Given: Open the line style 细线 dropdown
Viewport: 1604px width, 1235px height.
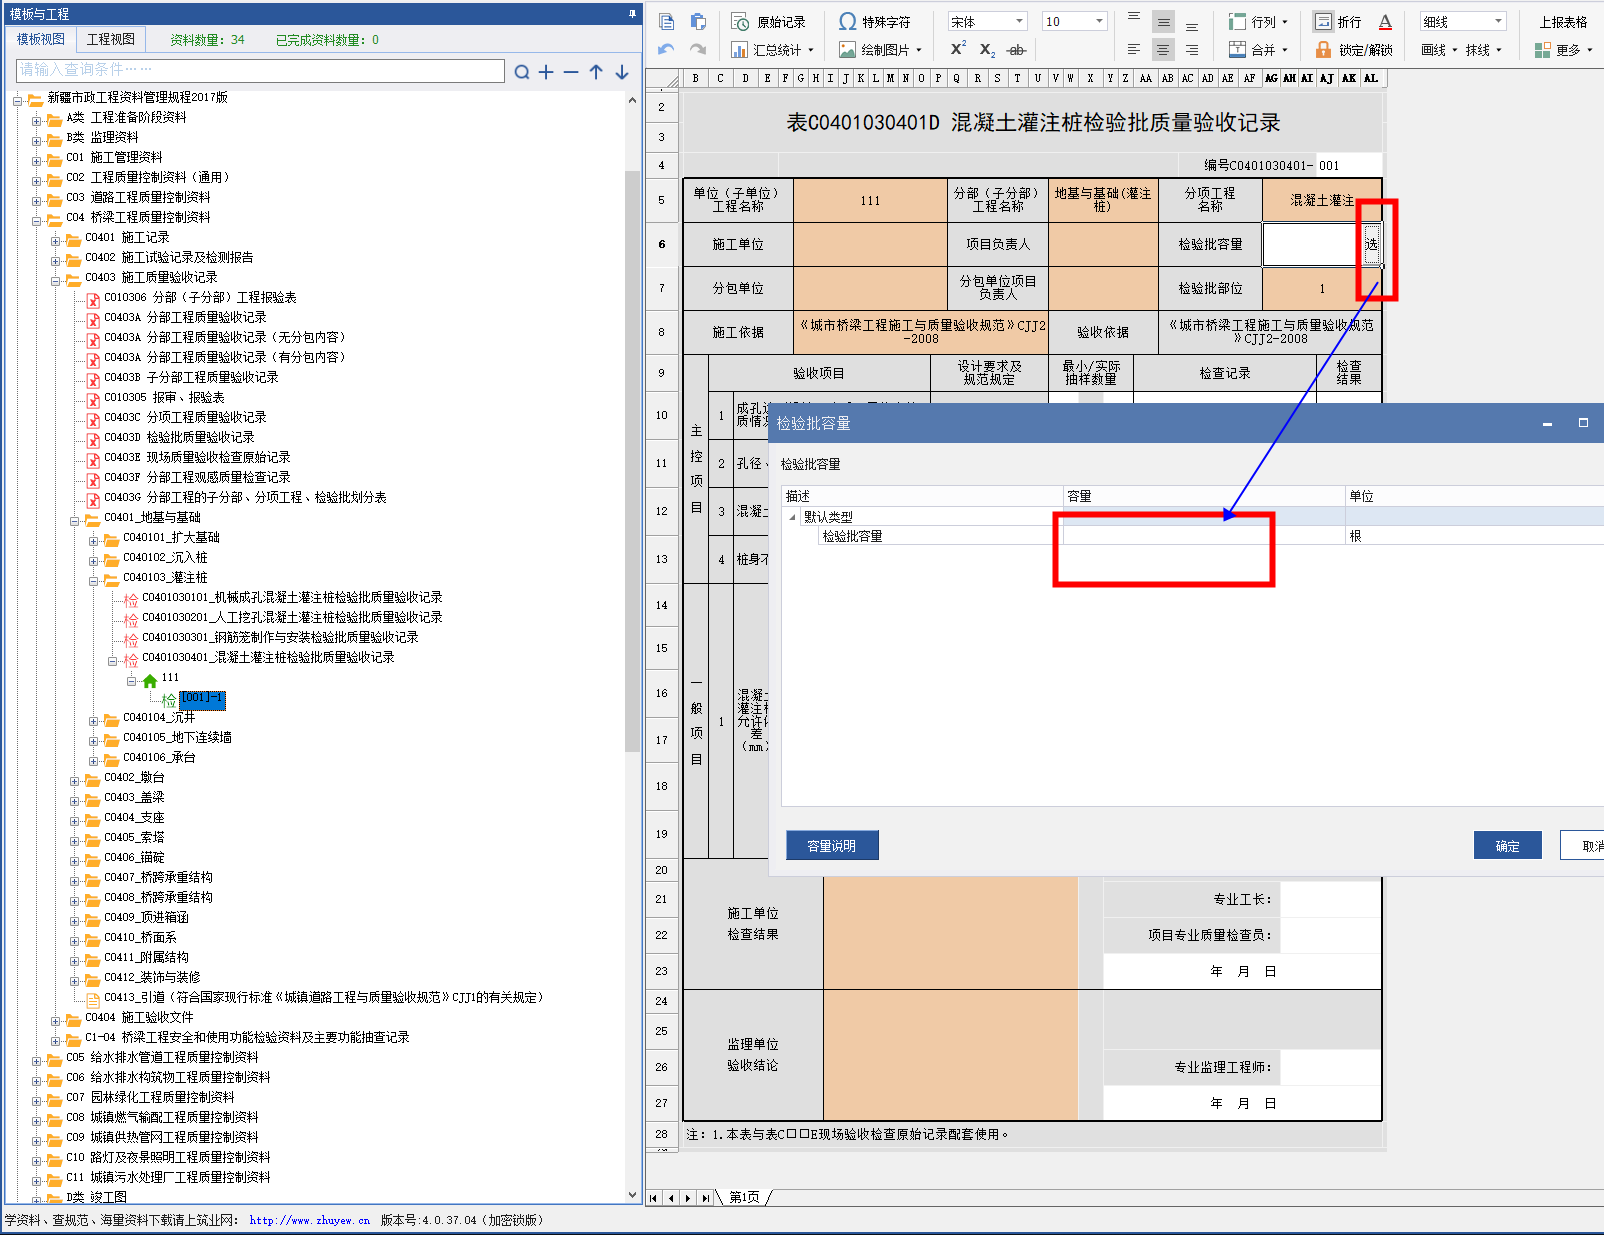Looking at the screenshot, I should tap(1499, 21).
